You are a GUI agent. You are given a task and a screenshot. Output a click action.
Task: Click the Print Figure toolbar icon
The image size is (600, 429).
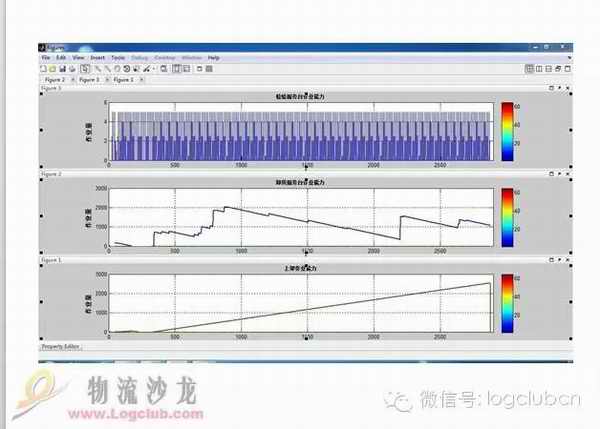[70, 68]
